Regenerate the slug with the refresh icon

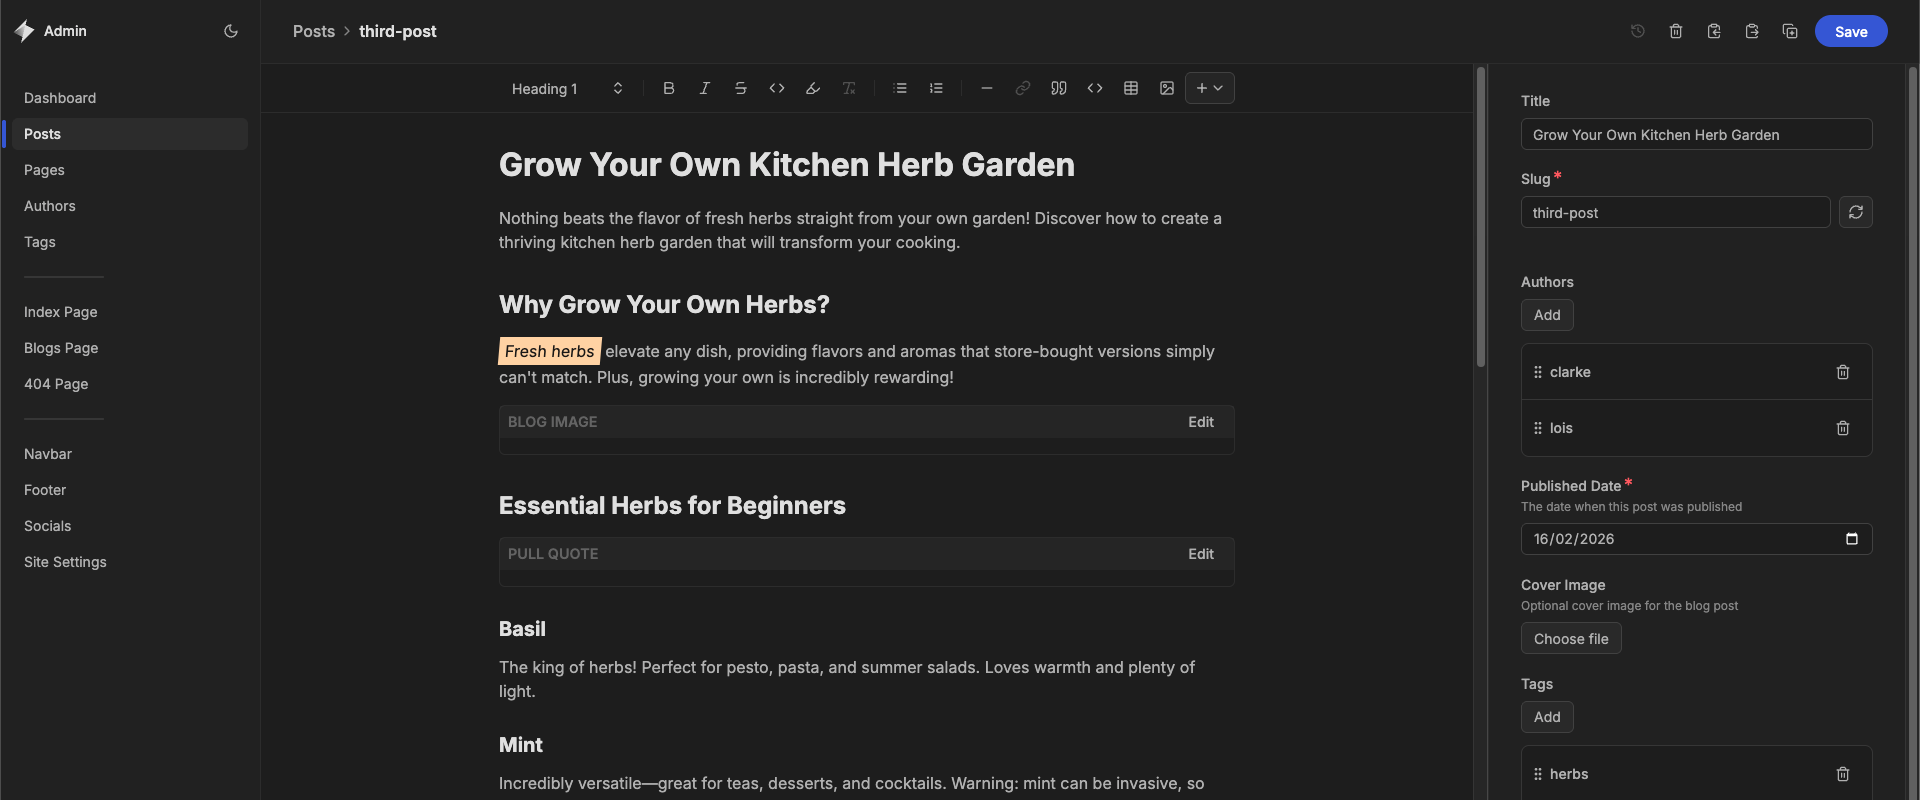[1855, 212]
